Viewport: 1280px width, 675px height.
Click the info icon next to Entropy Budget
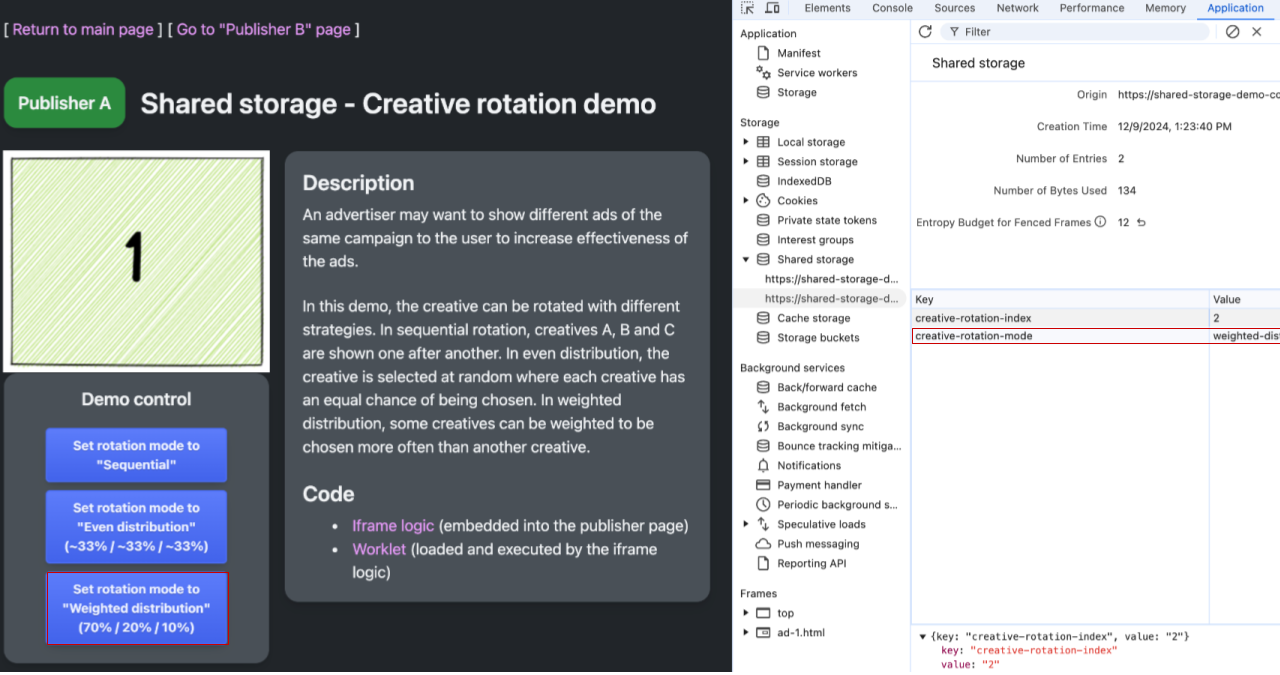coord(1100,222)
